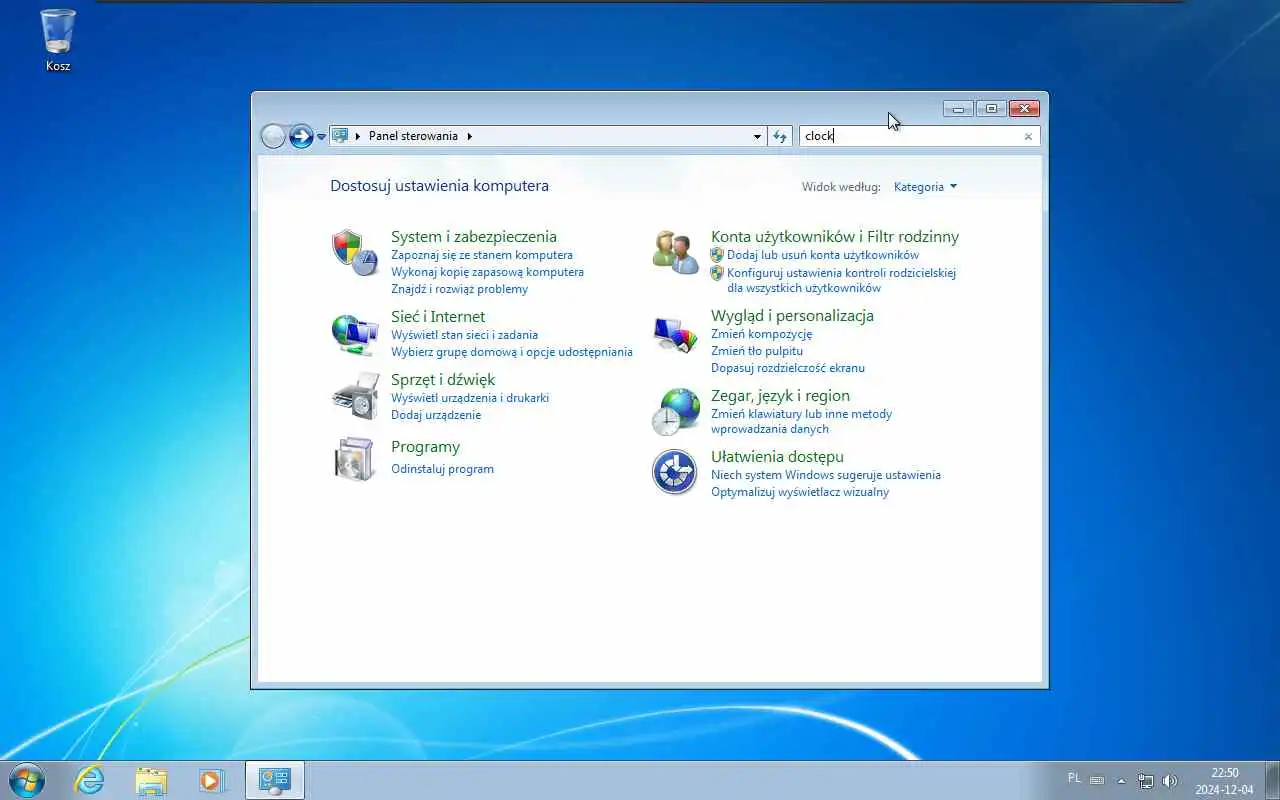Viewport: 1280px width, 800px height.
Task: Open Sieć i Internet heading
Action: point(438,317)
